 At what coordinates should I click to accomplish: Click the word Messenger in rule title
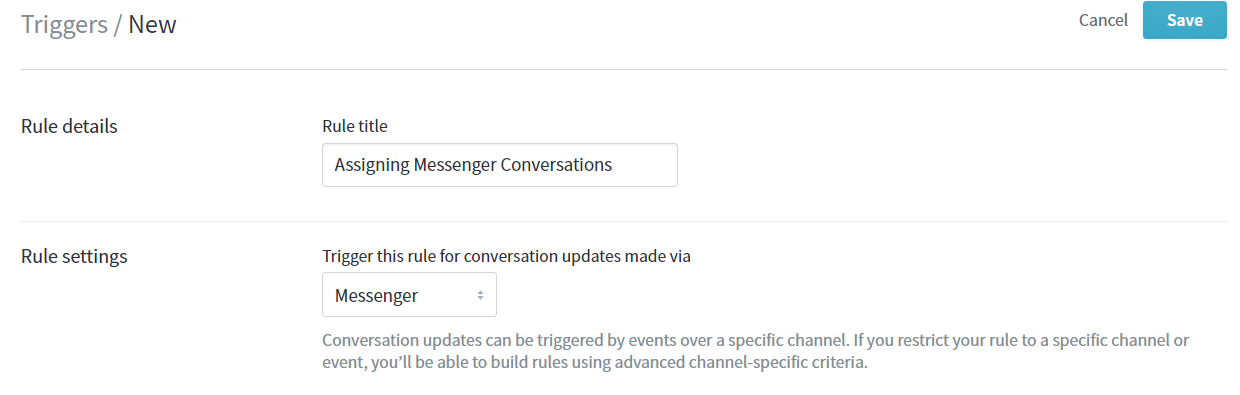[454, 165]
